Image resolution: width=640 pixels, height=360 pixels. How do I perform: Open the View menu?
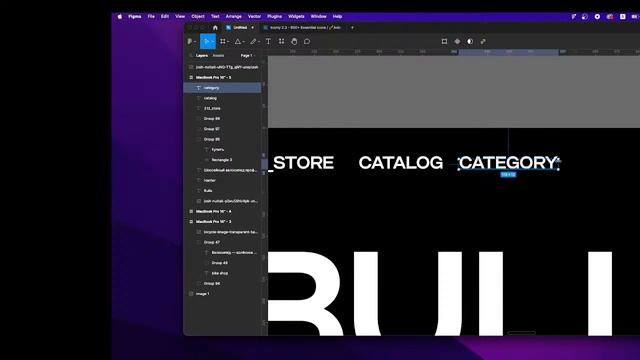(x=180, y=16)
